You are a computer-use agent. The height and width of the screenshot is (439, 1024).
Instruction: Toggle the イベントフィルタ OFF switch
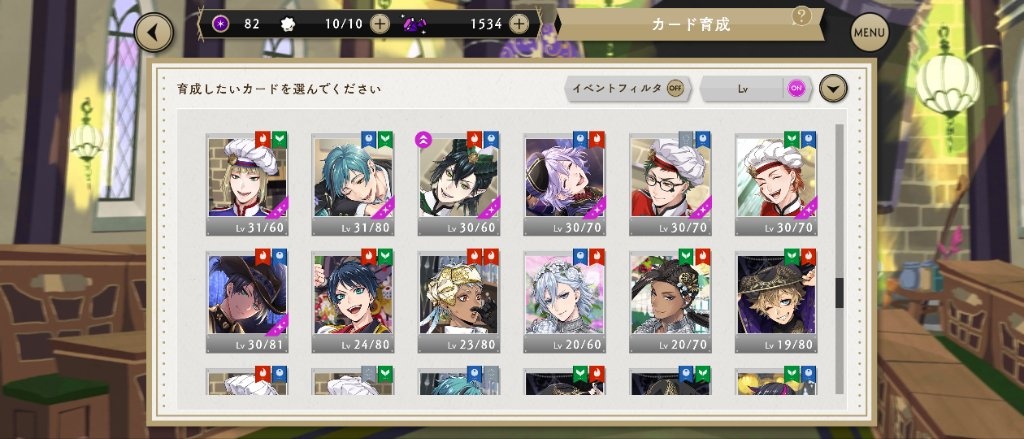pyautogui.click(x=675, y=88)
